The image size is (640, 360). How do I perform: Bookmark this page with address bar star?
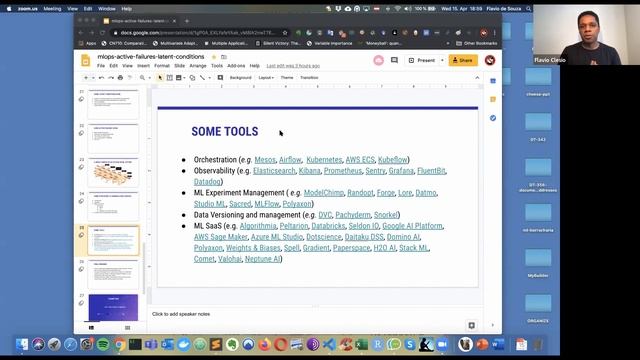click(285, 33)
